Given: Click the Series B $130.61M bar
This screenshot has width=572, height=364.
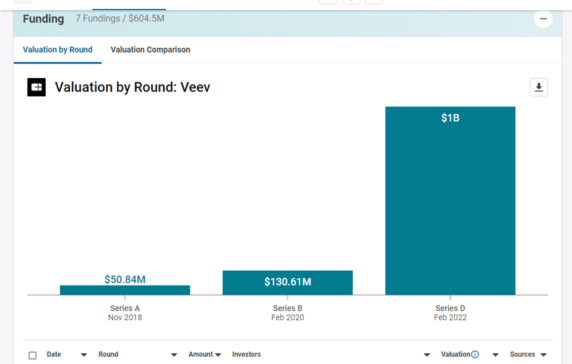Looking at the screenshot, I should pyautogui.click(x=287, y=282).
